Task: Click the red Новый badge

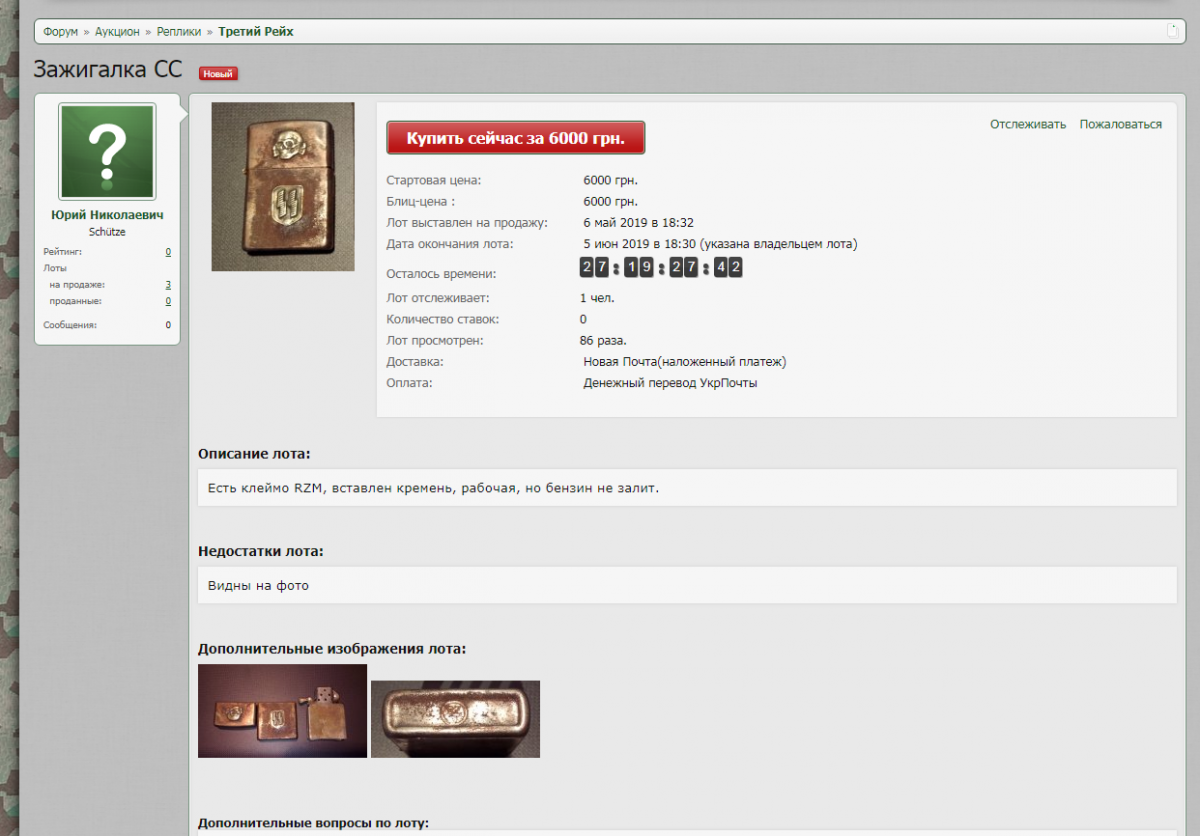Action: pos(218,73)
